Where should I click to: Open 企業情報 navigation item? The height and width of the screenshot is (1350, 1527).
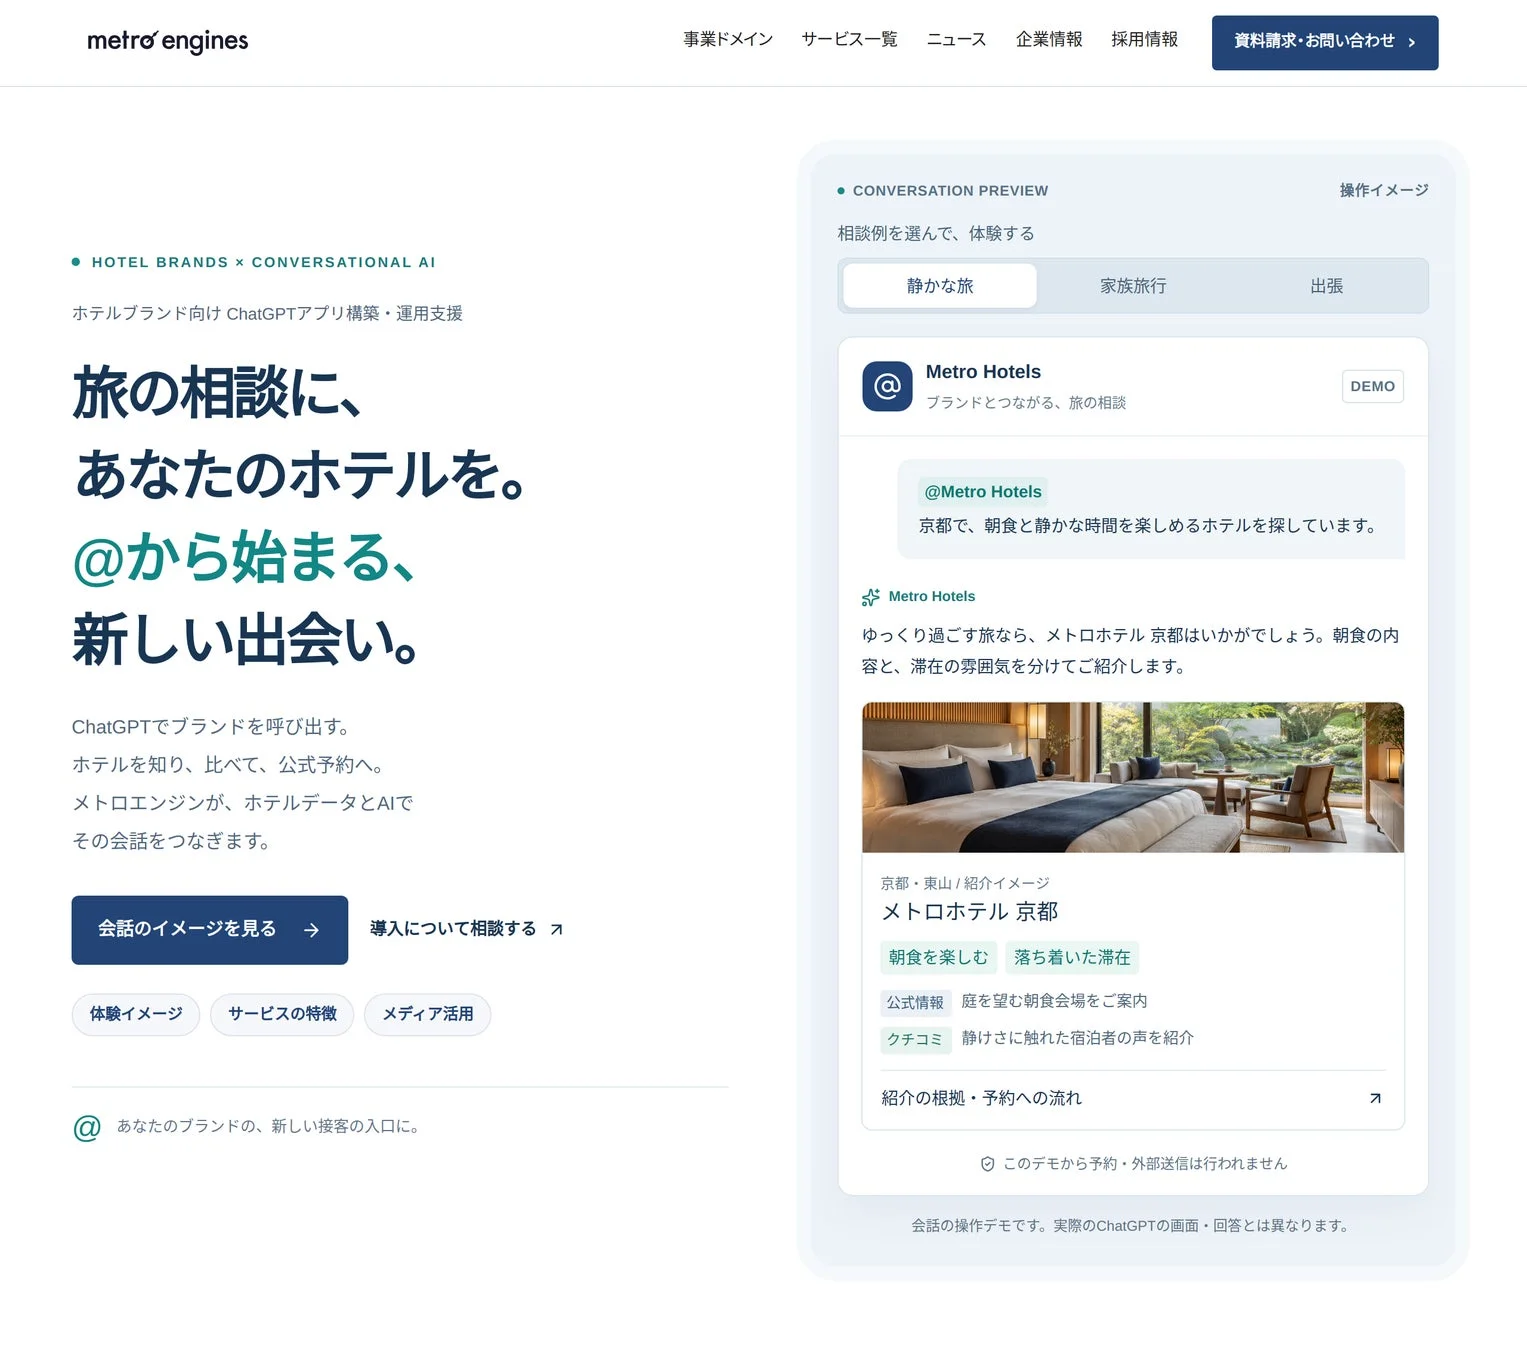pos(1049,39)
